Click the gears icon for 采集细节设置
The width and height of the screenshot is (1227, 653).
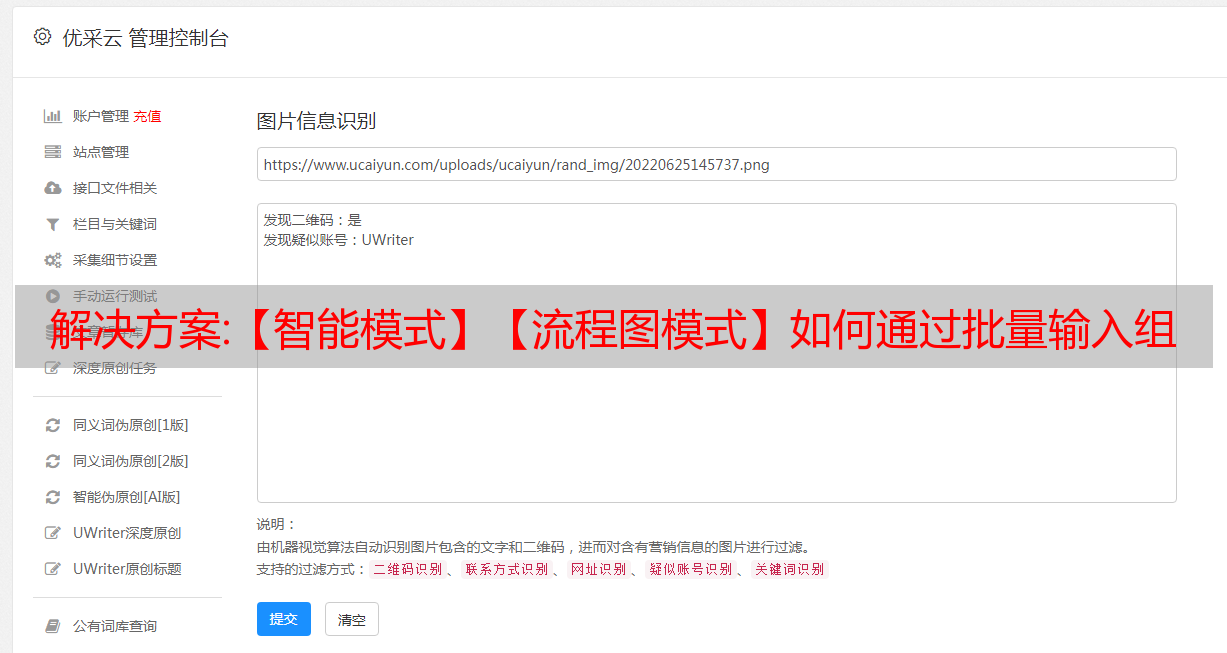(x=53, y=260)
